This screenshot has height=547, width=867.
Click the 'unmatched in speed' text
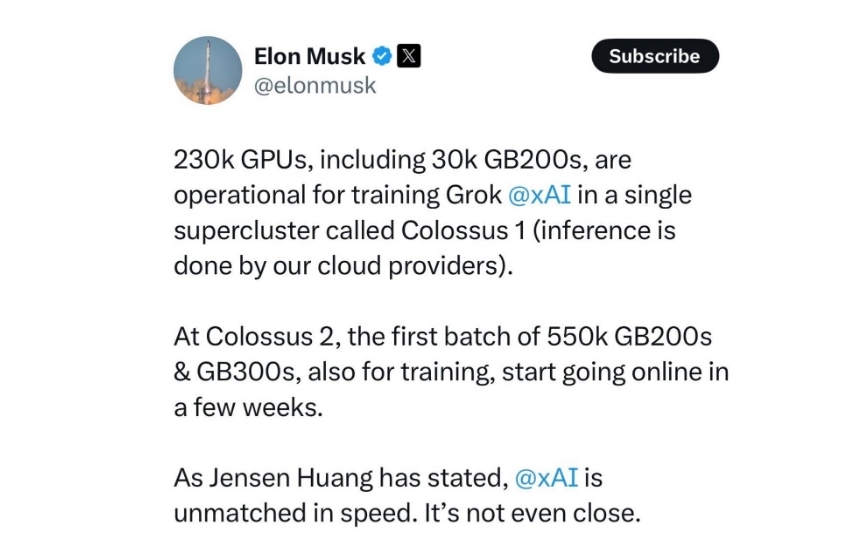click(295, 513)
